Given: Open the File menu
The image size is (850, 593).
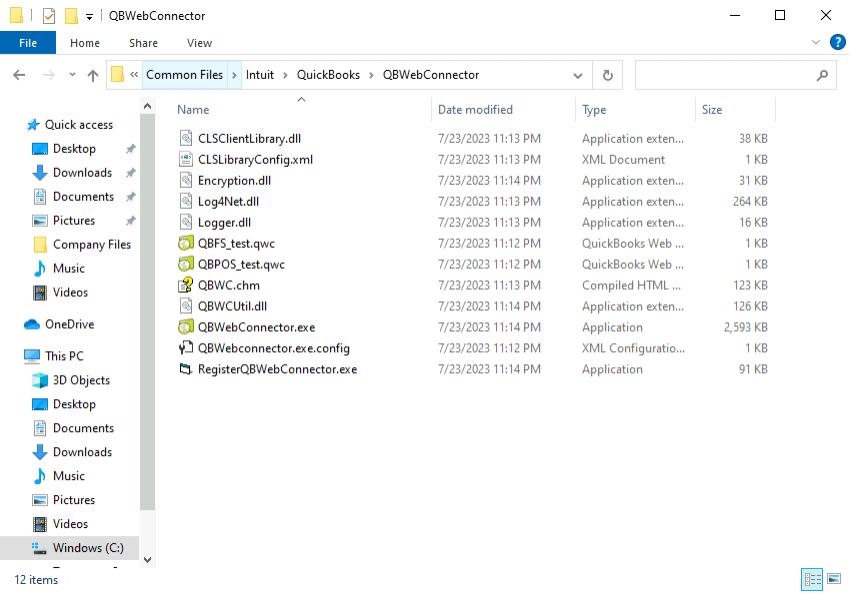Looking at the screenshot, I should (28, 43).
